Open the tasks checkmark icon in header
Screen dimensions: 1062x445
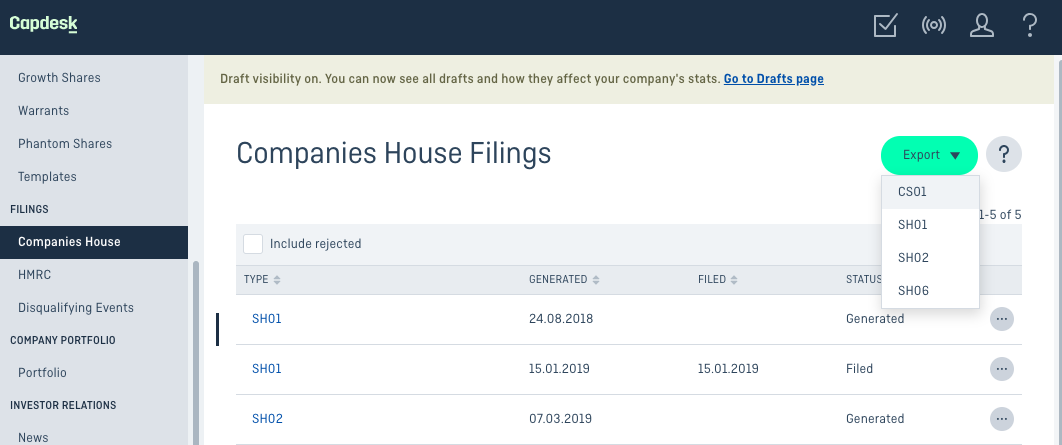(x=885, y=26)
